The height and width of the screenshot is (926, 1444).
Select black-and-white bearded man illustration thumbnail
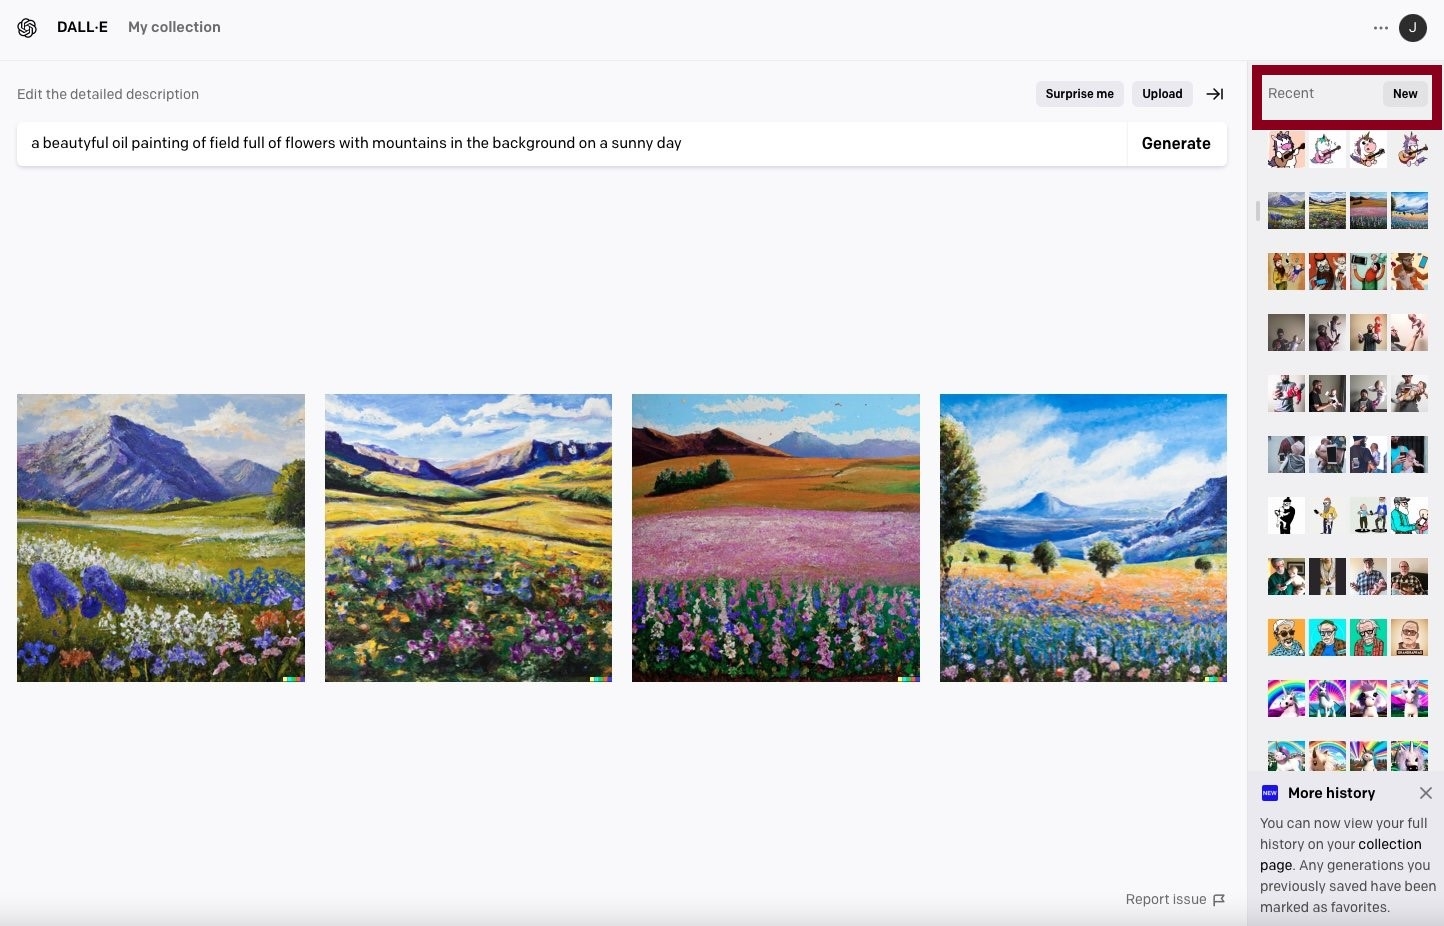pos(1287,515)
